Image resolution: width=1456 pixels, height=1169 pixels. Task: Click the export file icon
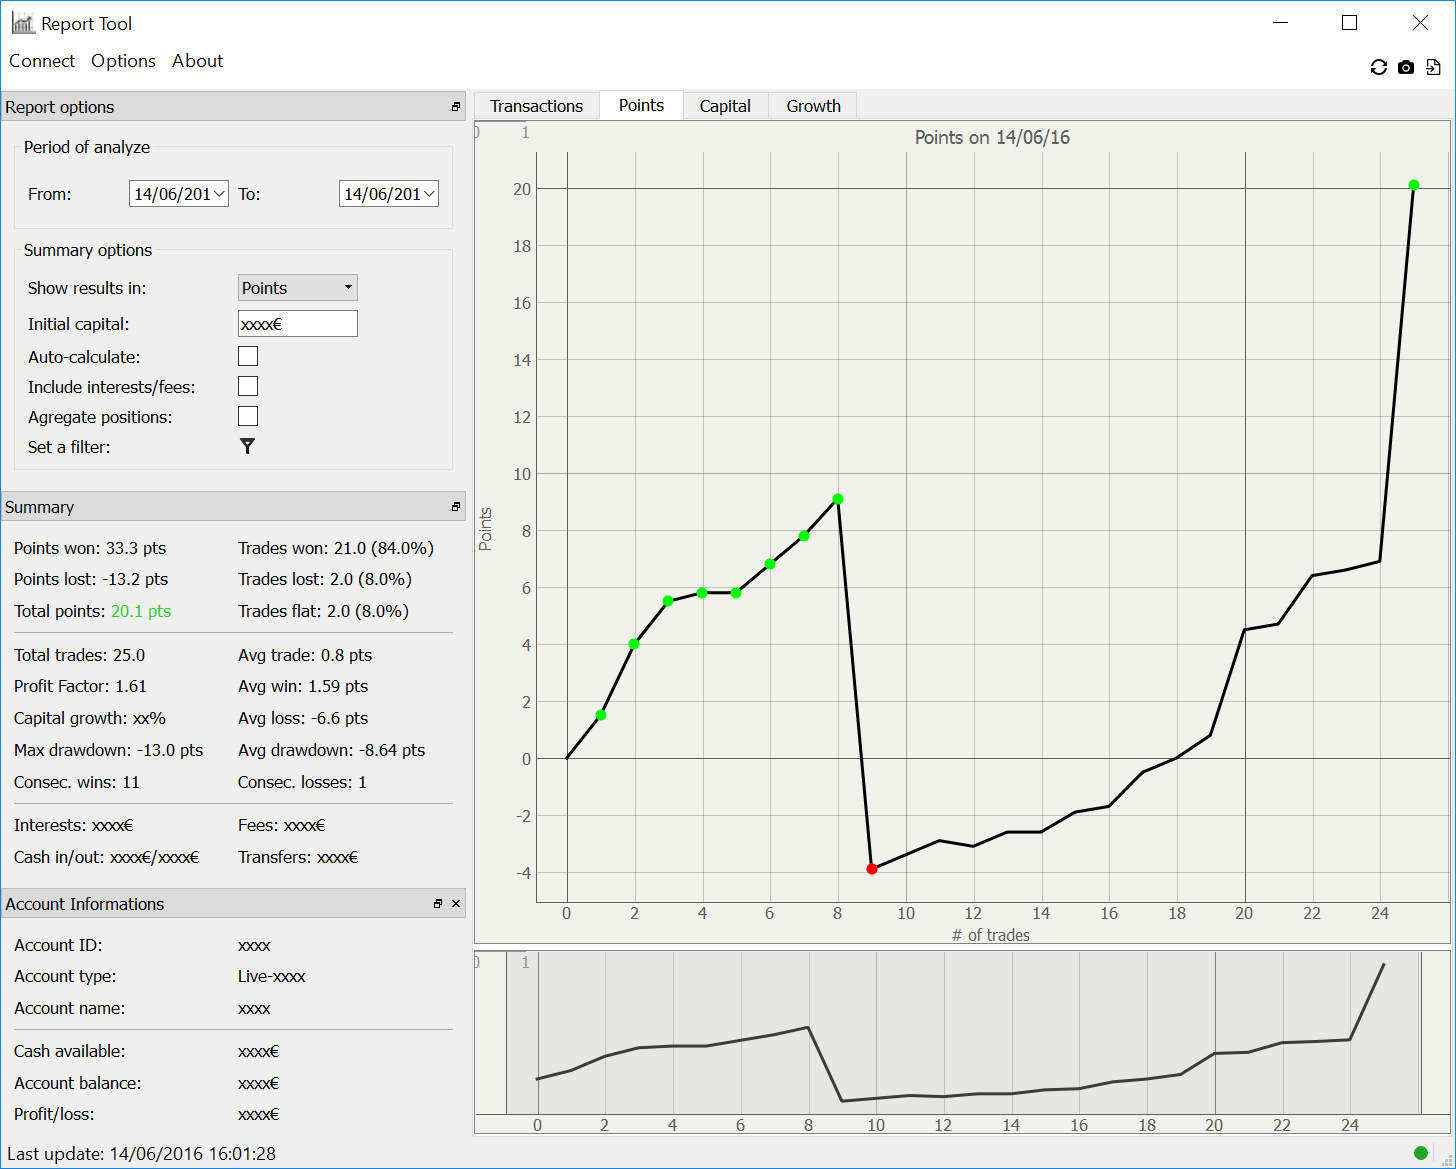click(1433, 67)
